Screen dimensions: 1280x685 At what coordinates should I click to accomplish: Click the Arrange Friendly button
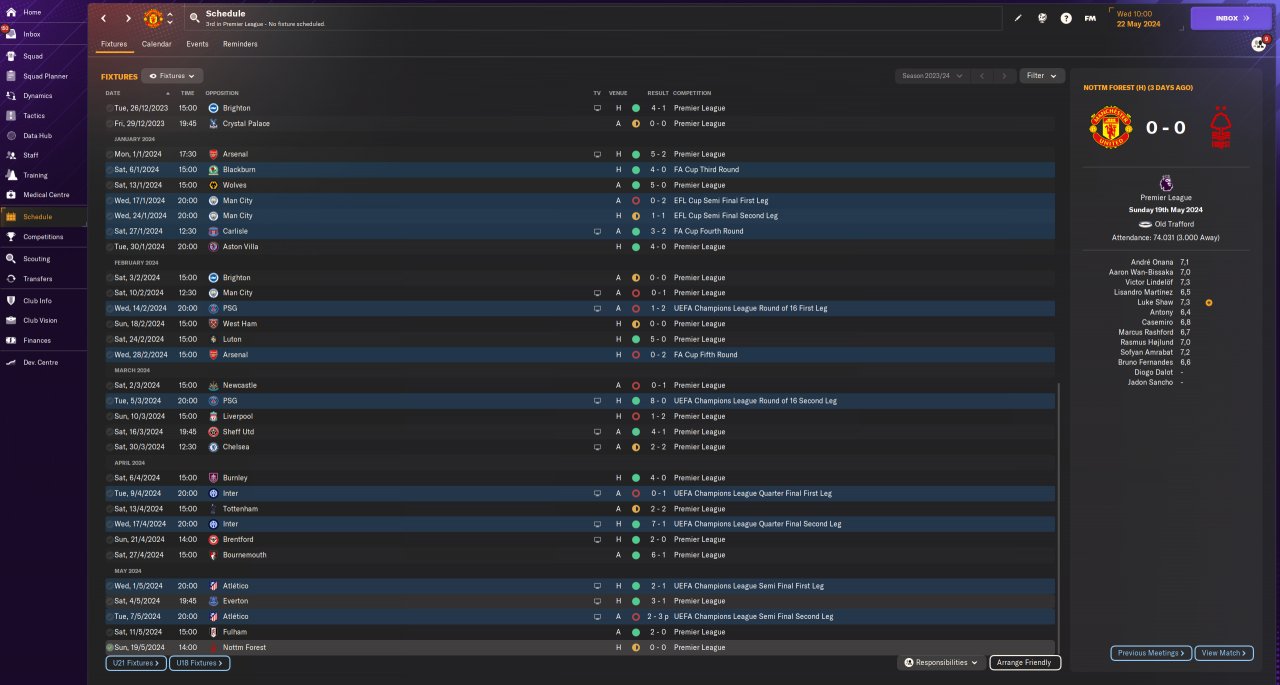(x=1025, y=662)
